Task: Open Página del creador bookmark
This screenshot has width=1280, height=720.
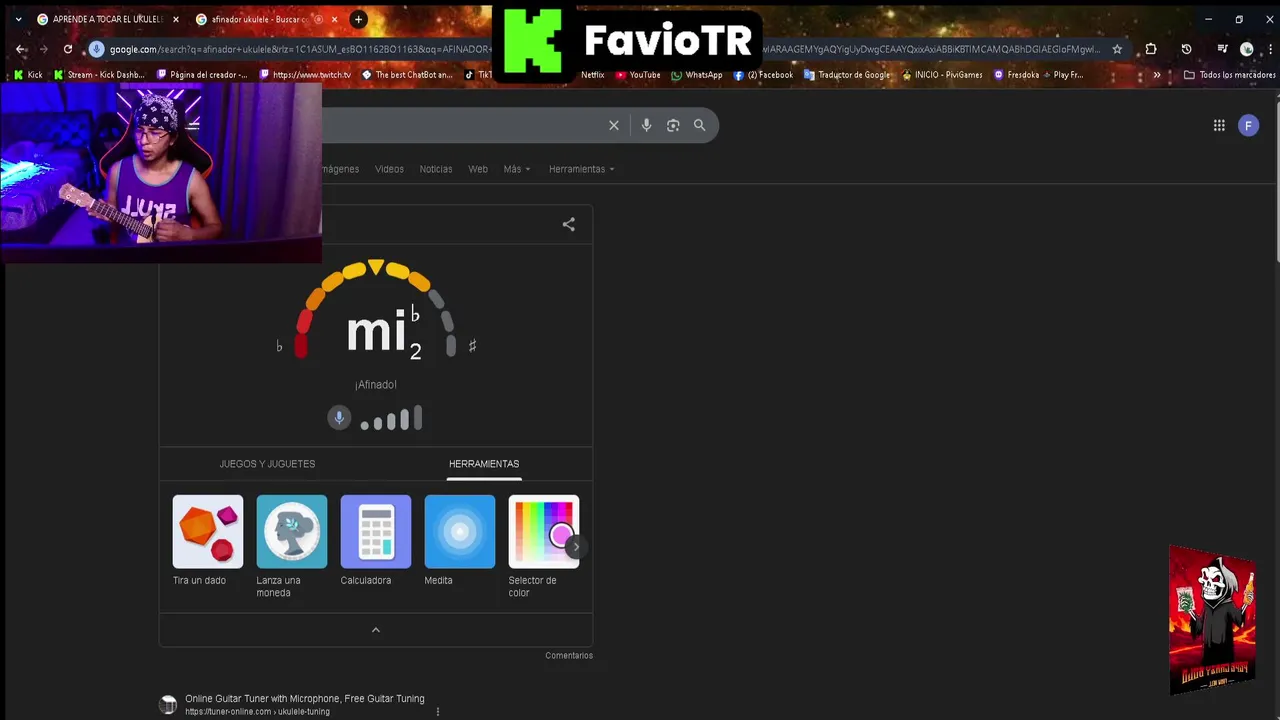Action: point(201,75)
